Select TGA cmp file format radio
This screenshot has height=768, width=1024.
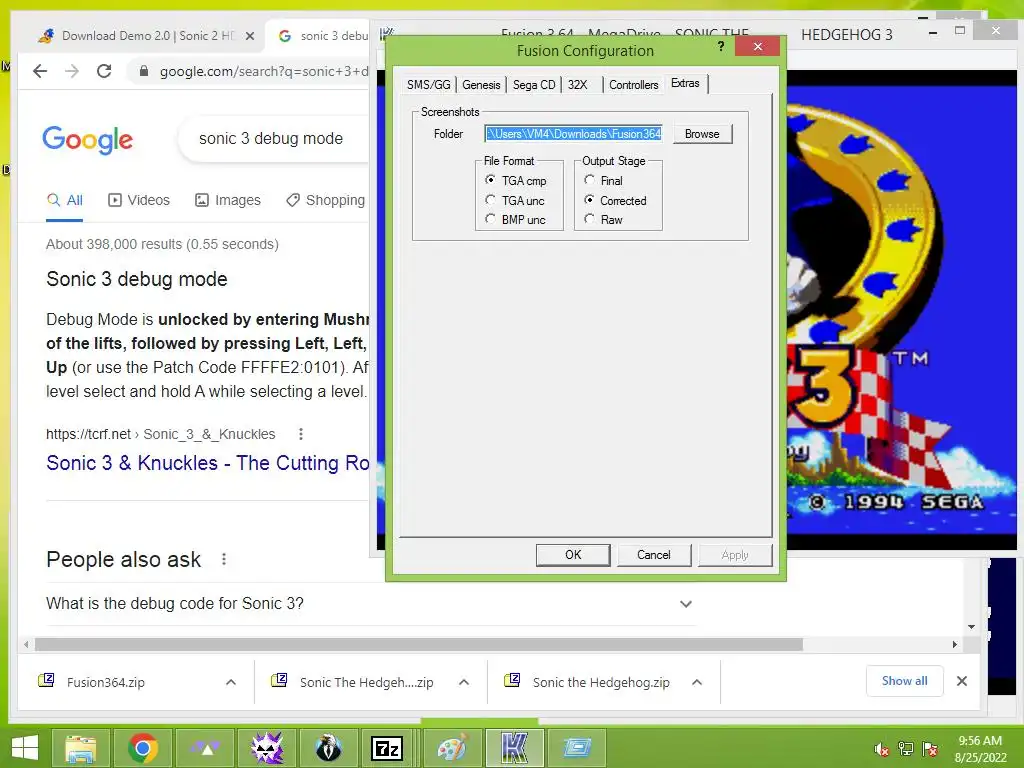(x=490, y=180)
